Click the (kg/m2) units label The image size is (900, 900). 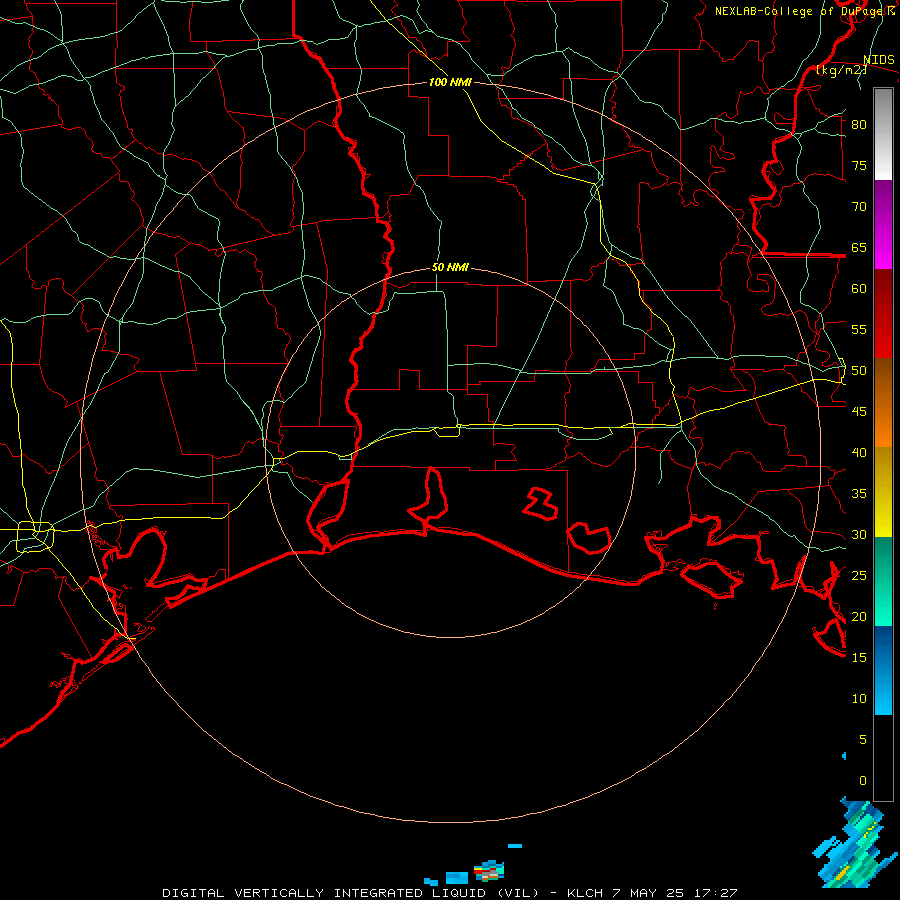841,70
